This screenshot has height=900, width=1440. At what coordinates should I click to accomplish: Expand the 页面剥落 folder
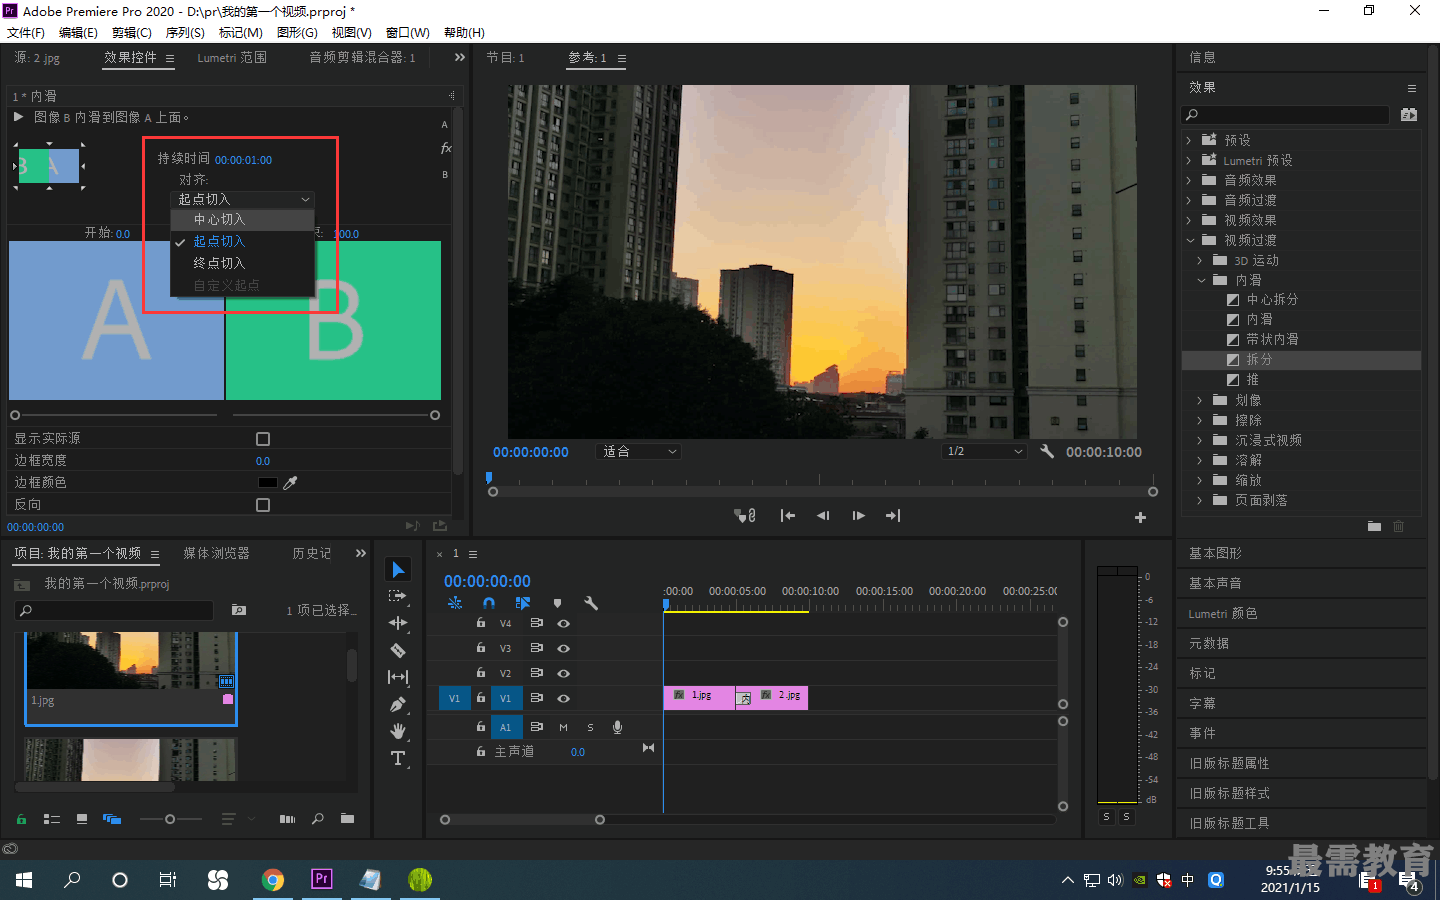(1200, 500)
